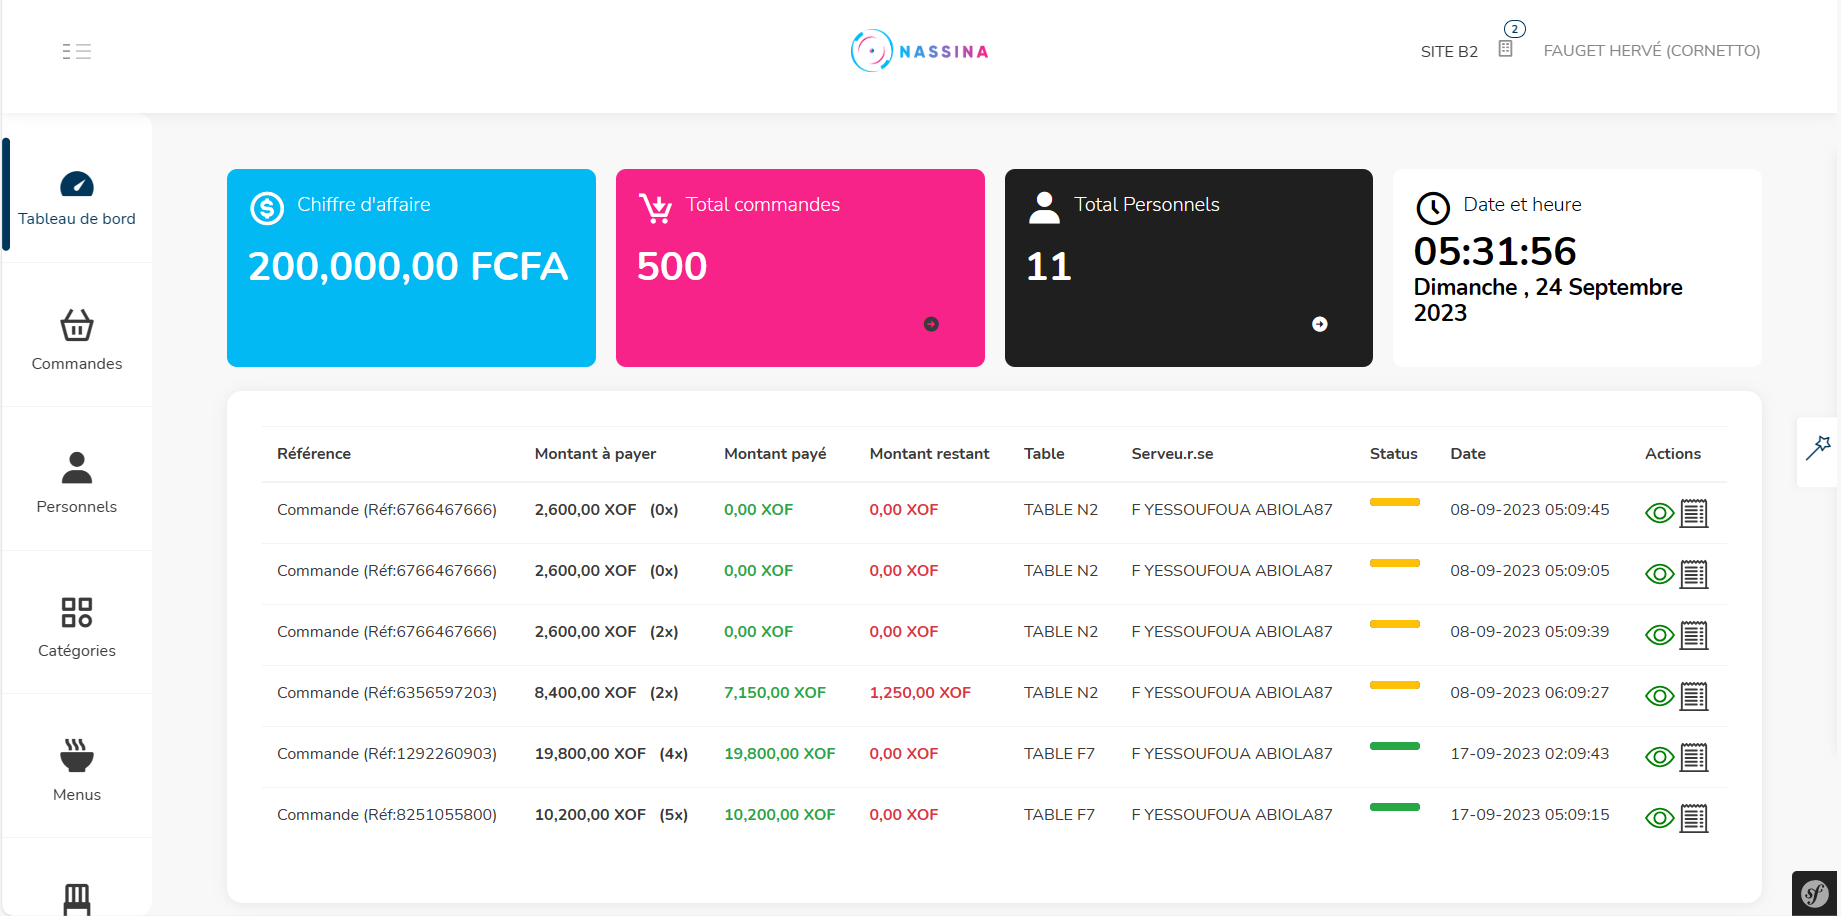View details eye icon for order 6356597203
The image size is (1841, 916).
click(1659, 697)
